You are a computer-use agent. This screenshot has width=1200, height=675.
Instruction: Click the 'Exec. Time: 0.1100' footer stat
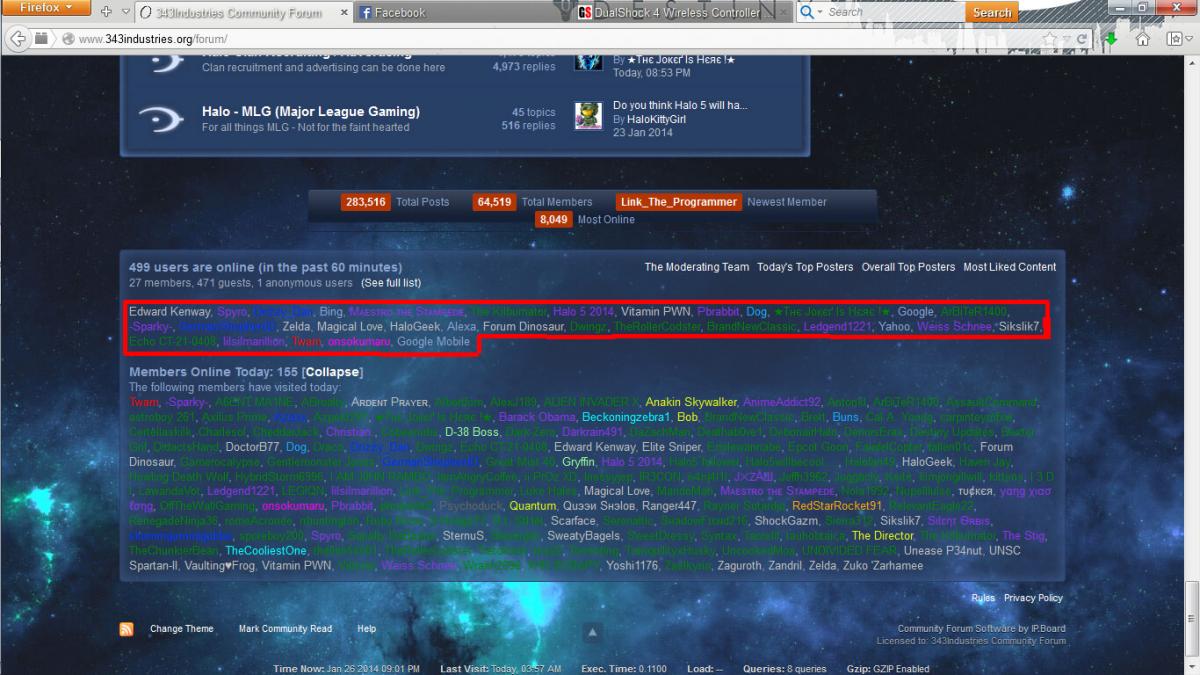coord(624,668)
